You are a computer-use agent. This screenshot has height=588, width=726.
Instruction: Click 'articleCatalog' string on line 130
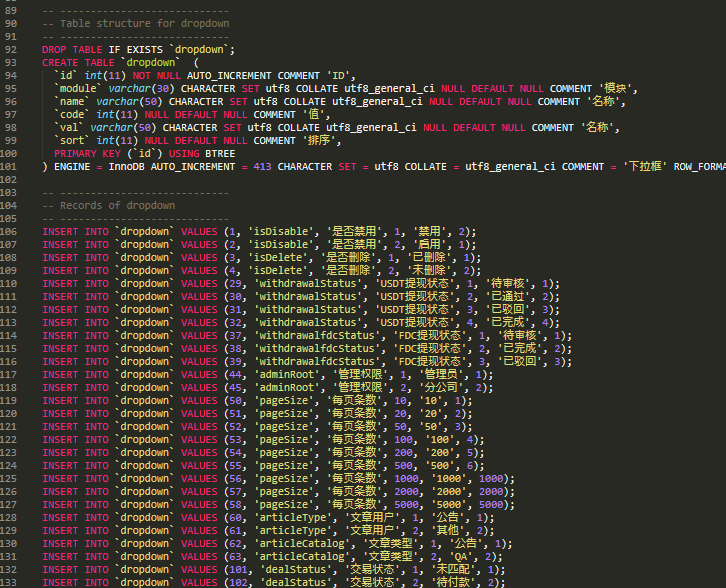point(302,543)
